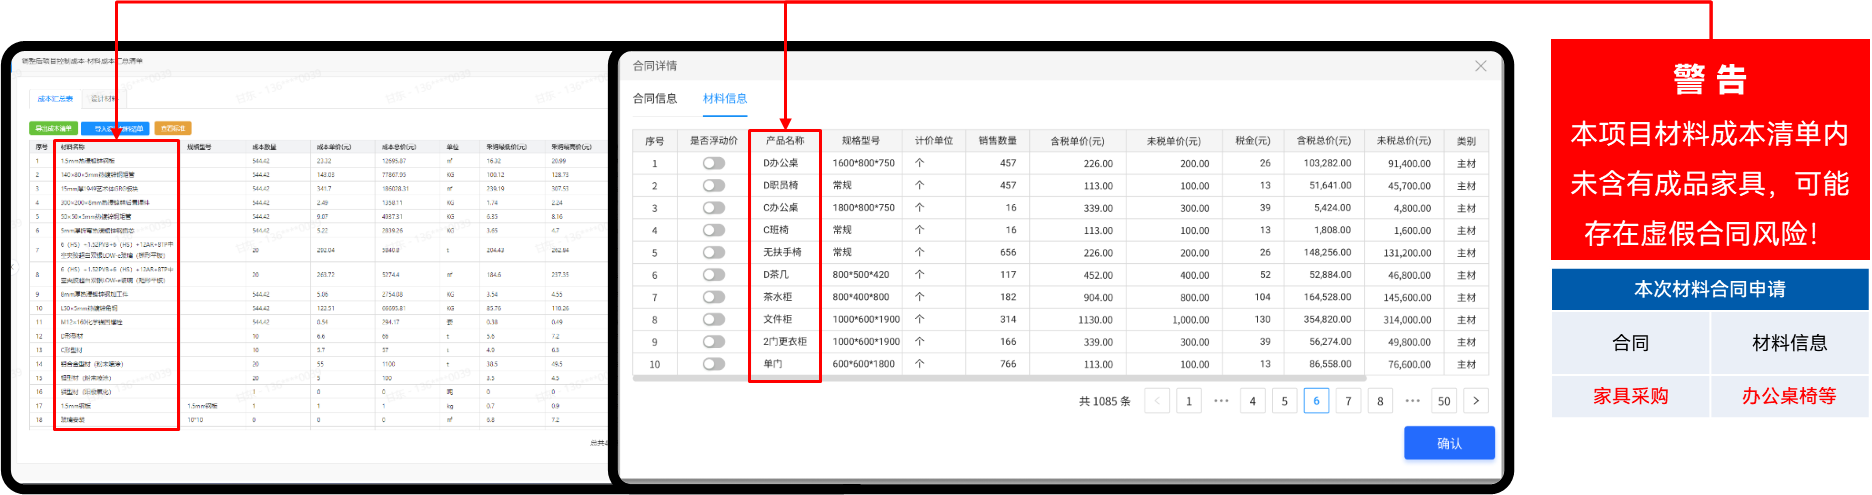Toggle 是否浮动价 for 茶水柜 row
The height and width of the screenshot is (495, 1872).
(x=714, y=297)
